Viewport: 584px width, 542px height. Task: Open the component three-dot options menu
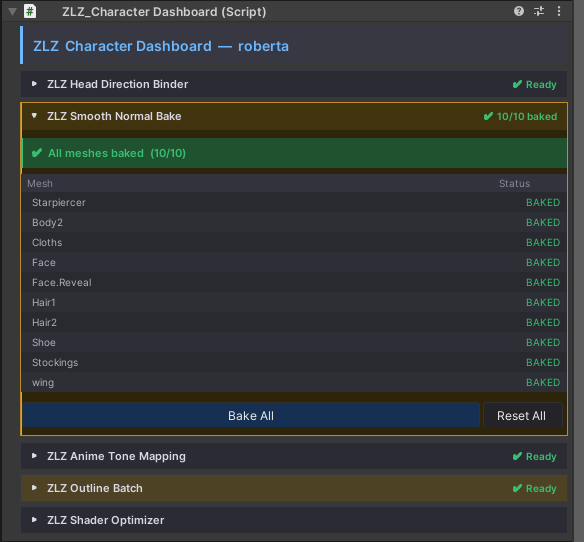click(559, 11)
